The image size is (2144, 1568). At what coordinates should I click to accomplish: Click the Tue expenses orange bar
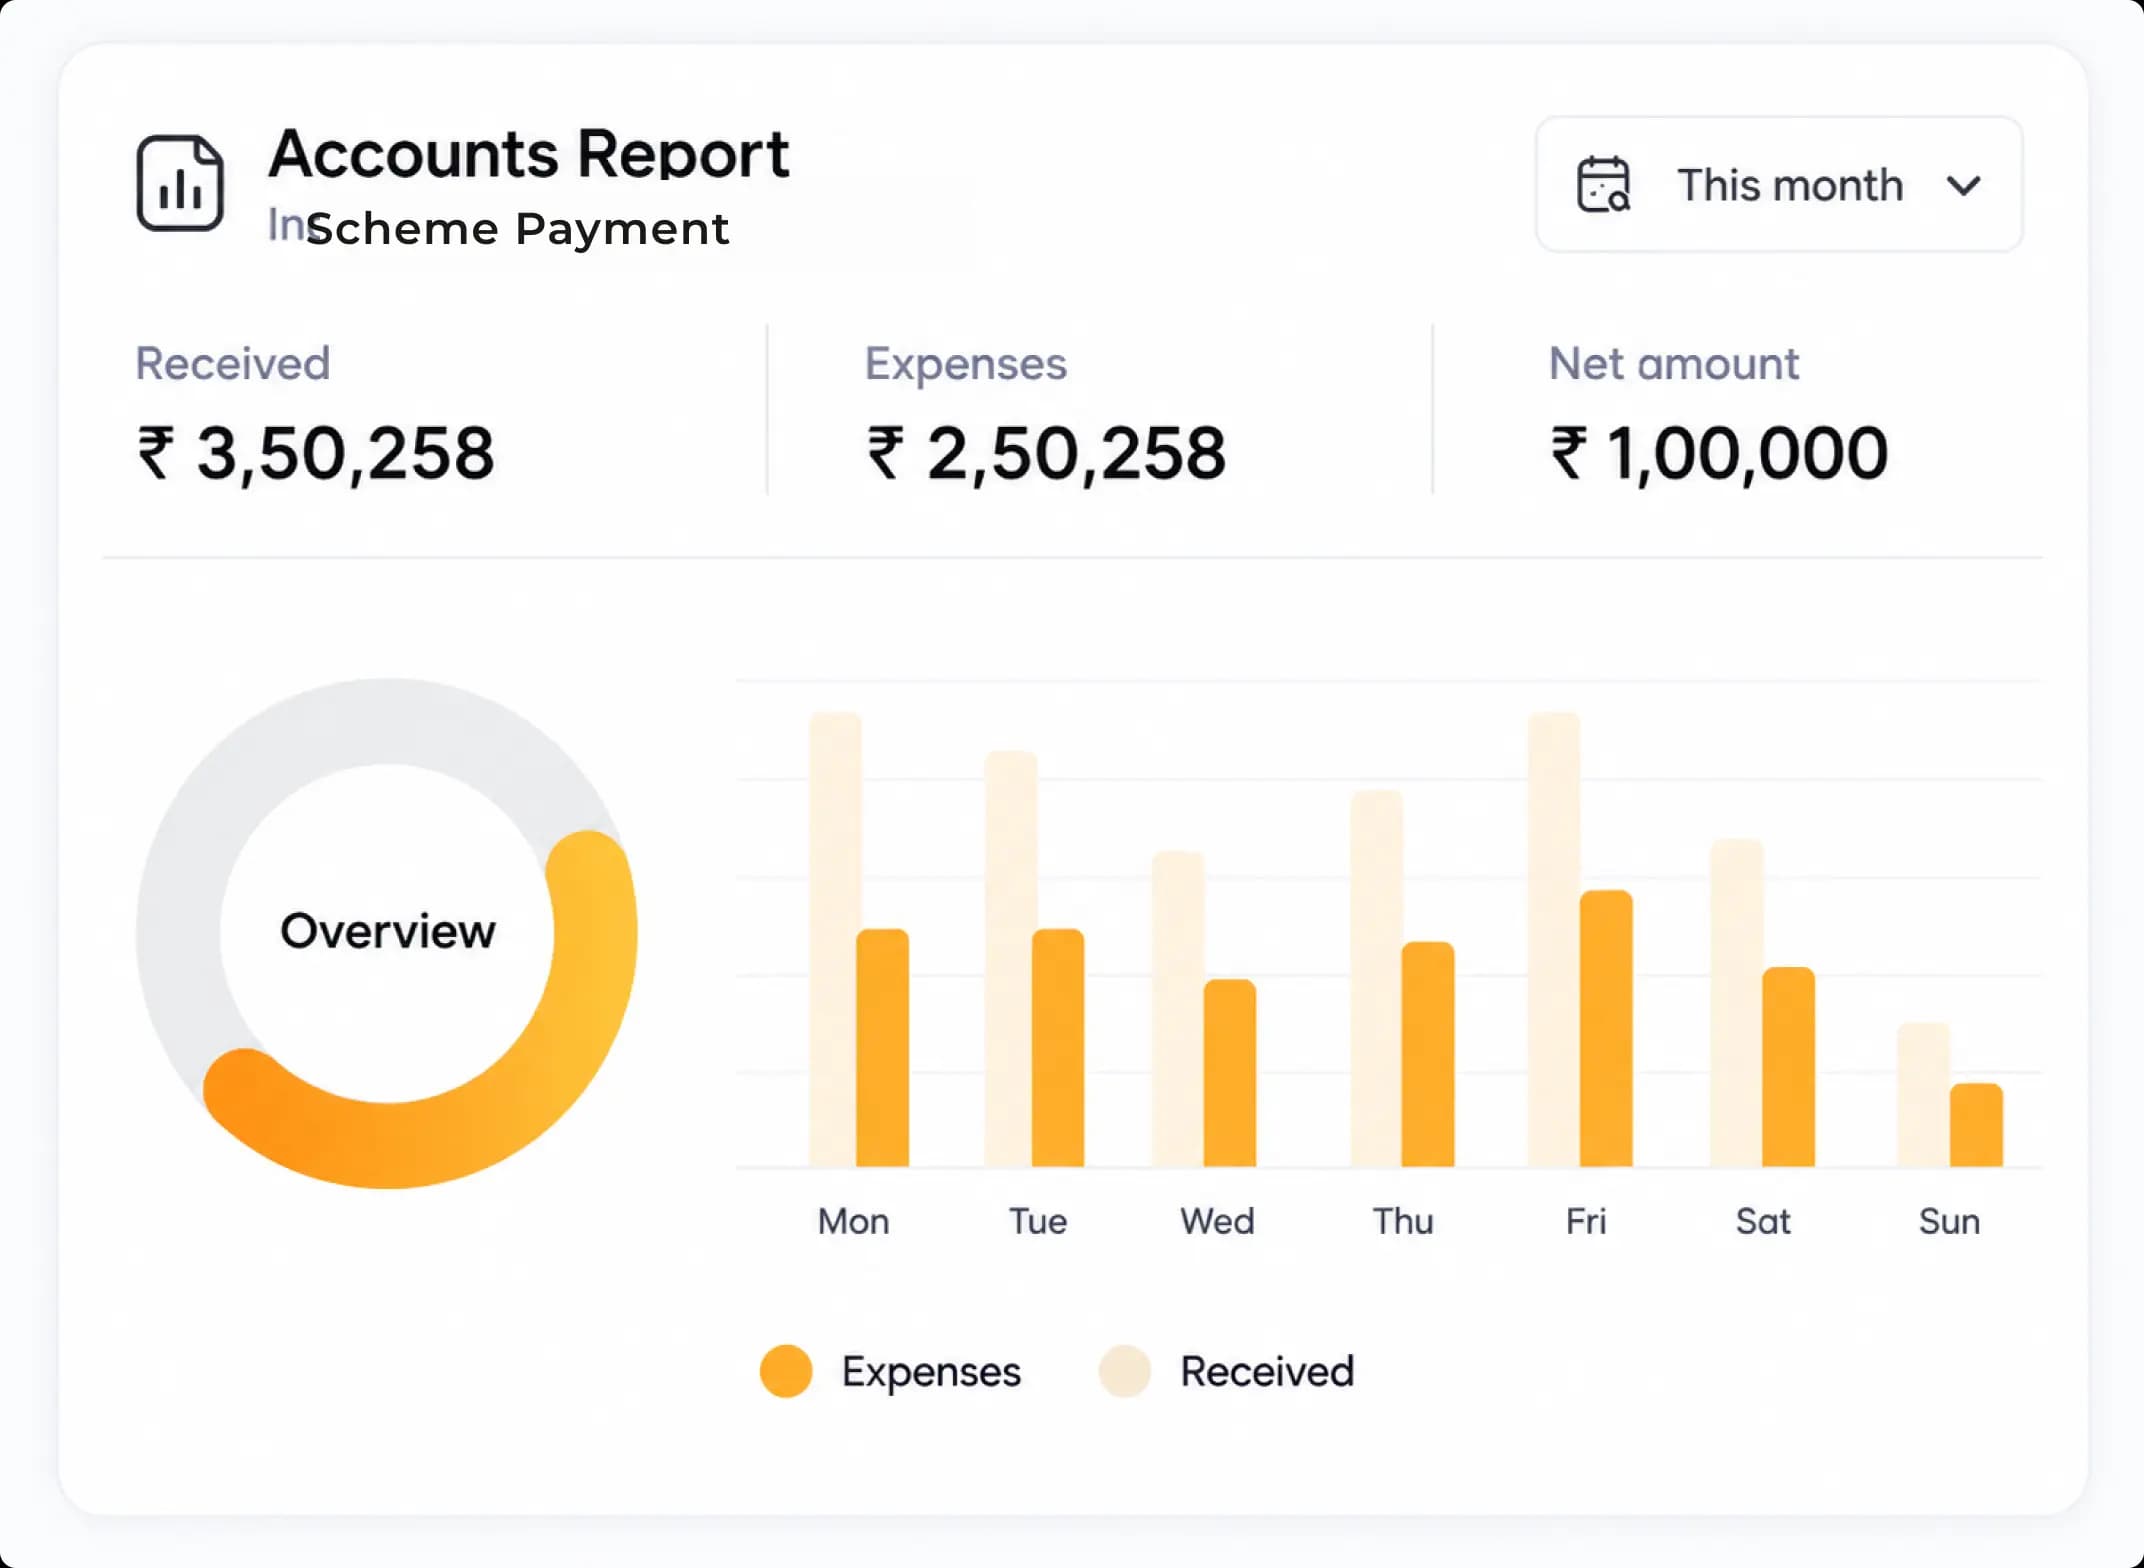click(1058, 1048)
